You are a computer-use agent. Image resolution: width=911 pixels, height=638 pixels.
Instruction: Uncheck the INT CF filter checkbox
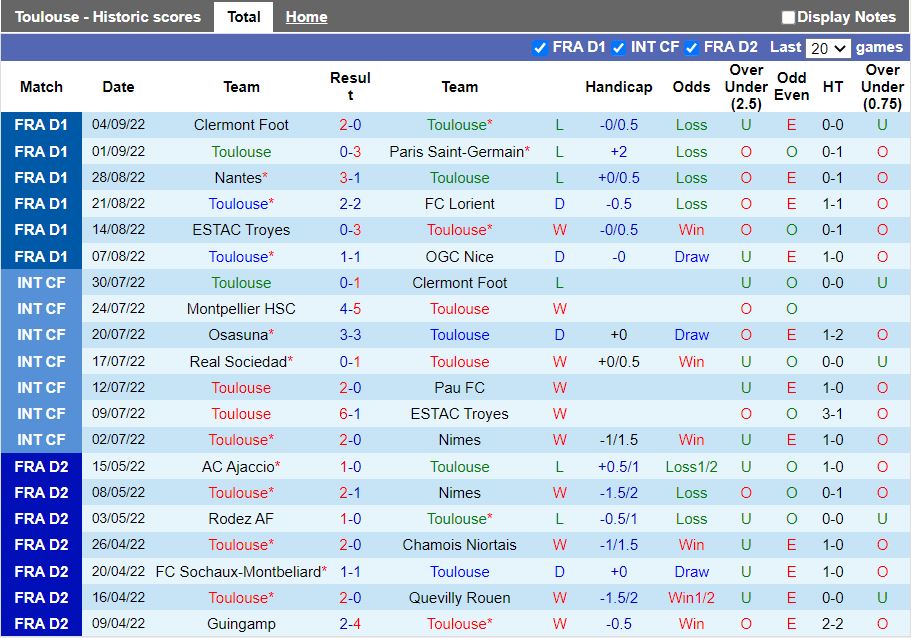[x=619, y=48]
